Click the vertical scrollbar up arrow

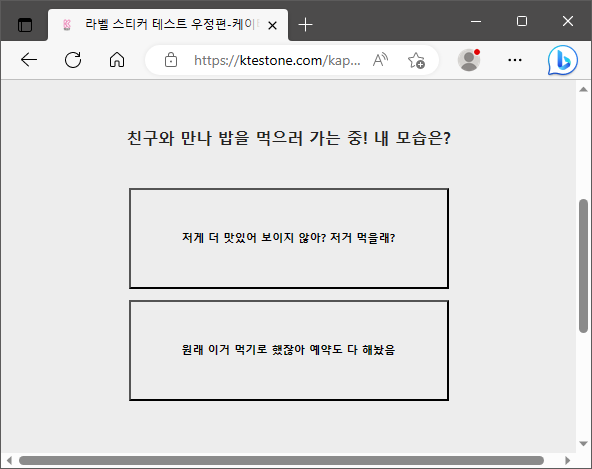pyautogui.click(x=583, y=89)
